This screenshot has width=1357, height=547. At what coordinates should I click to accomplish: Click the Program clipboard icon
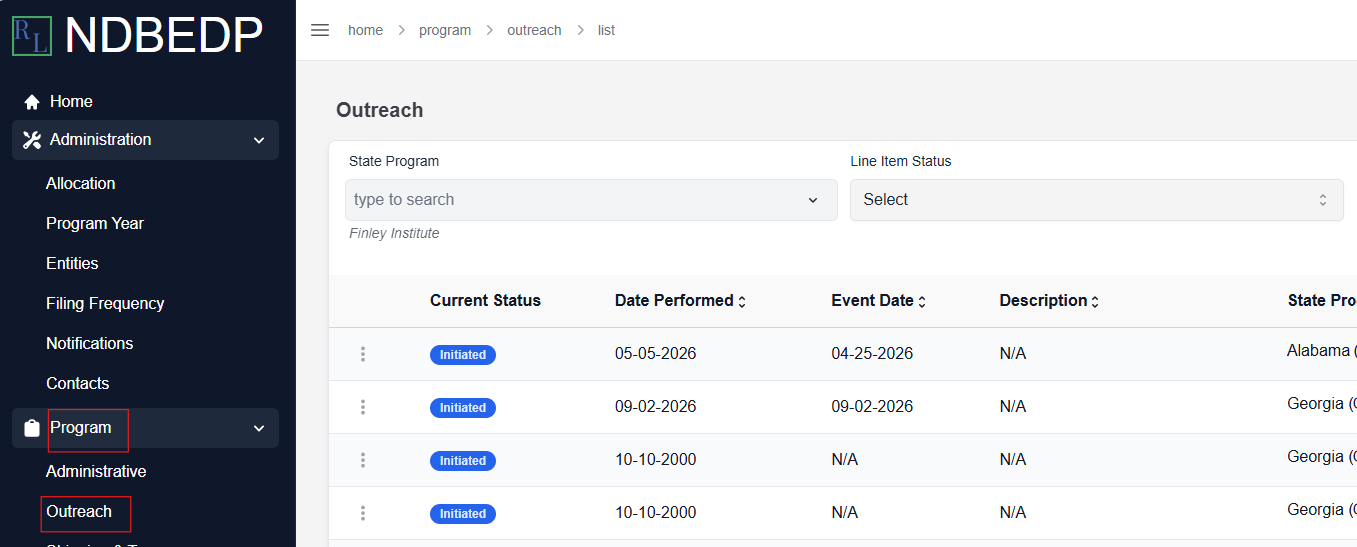point(32,428)
